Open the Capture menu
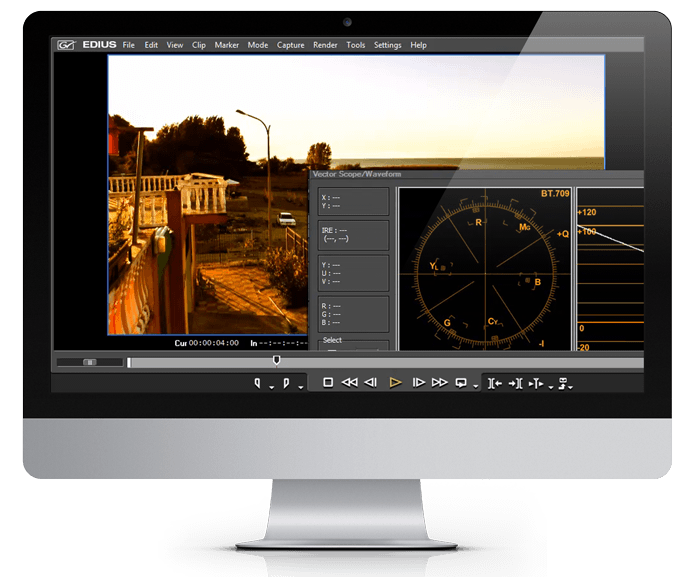Image resolution: width=695 pixels, height=577 pixels. [x=290, y=45]
